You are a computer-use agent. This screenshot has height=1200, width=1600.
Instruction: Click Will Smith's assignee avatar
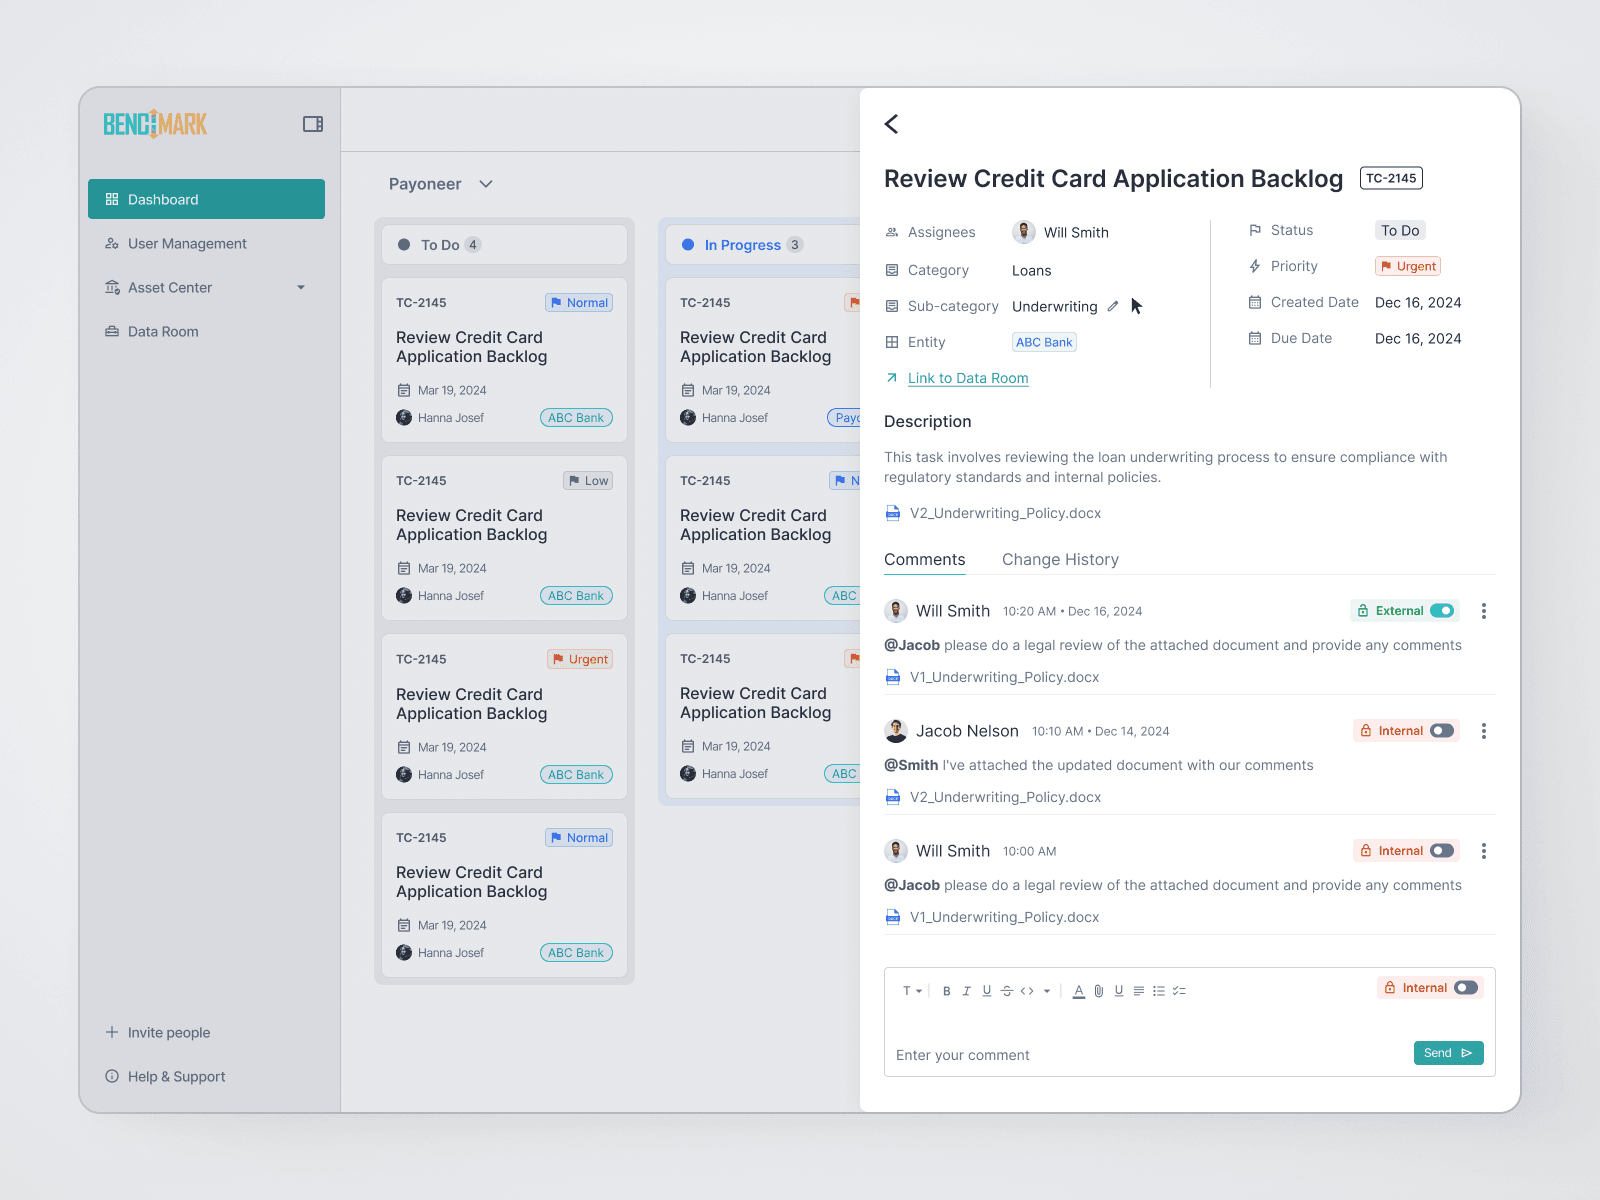click(x=1024, y=232)
